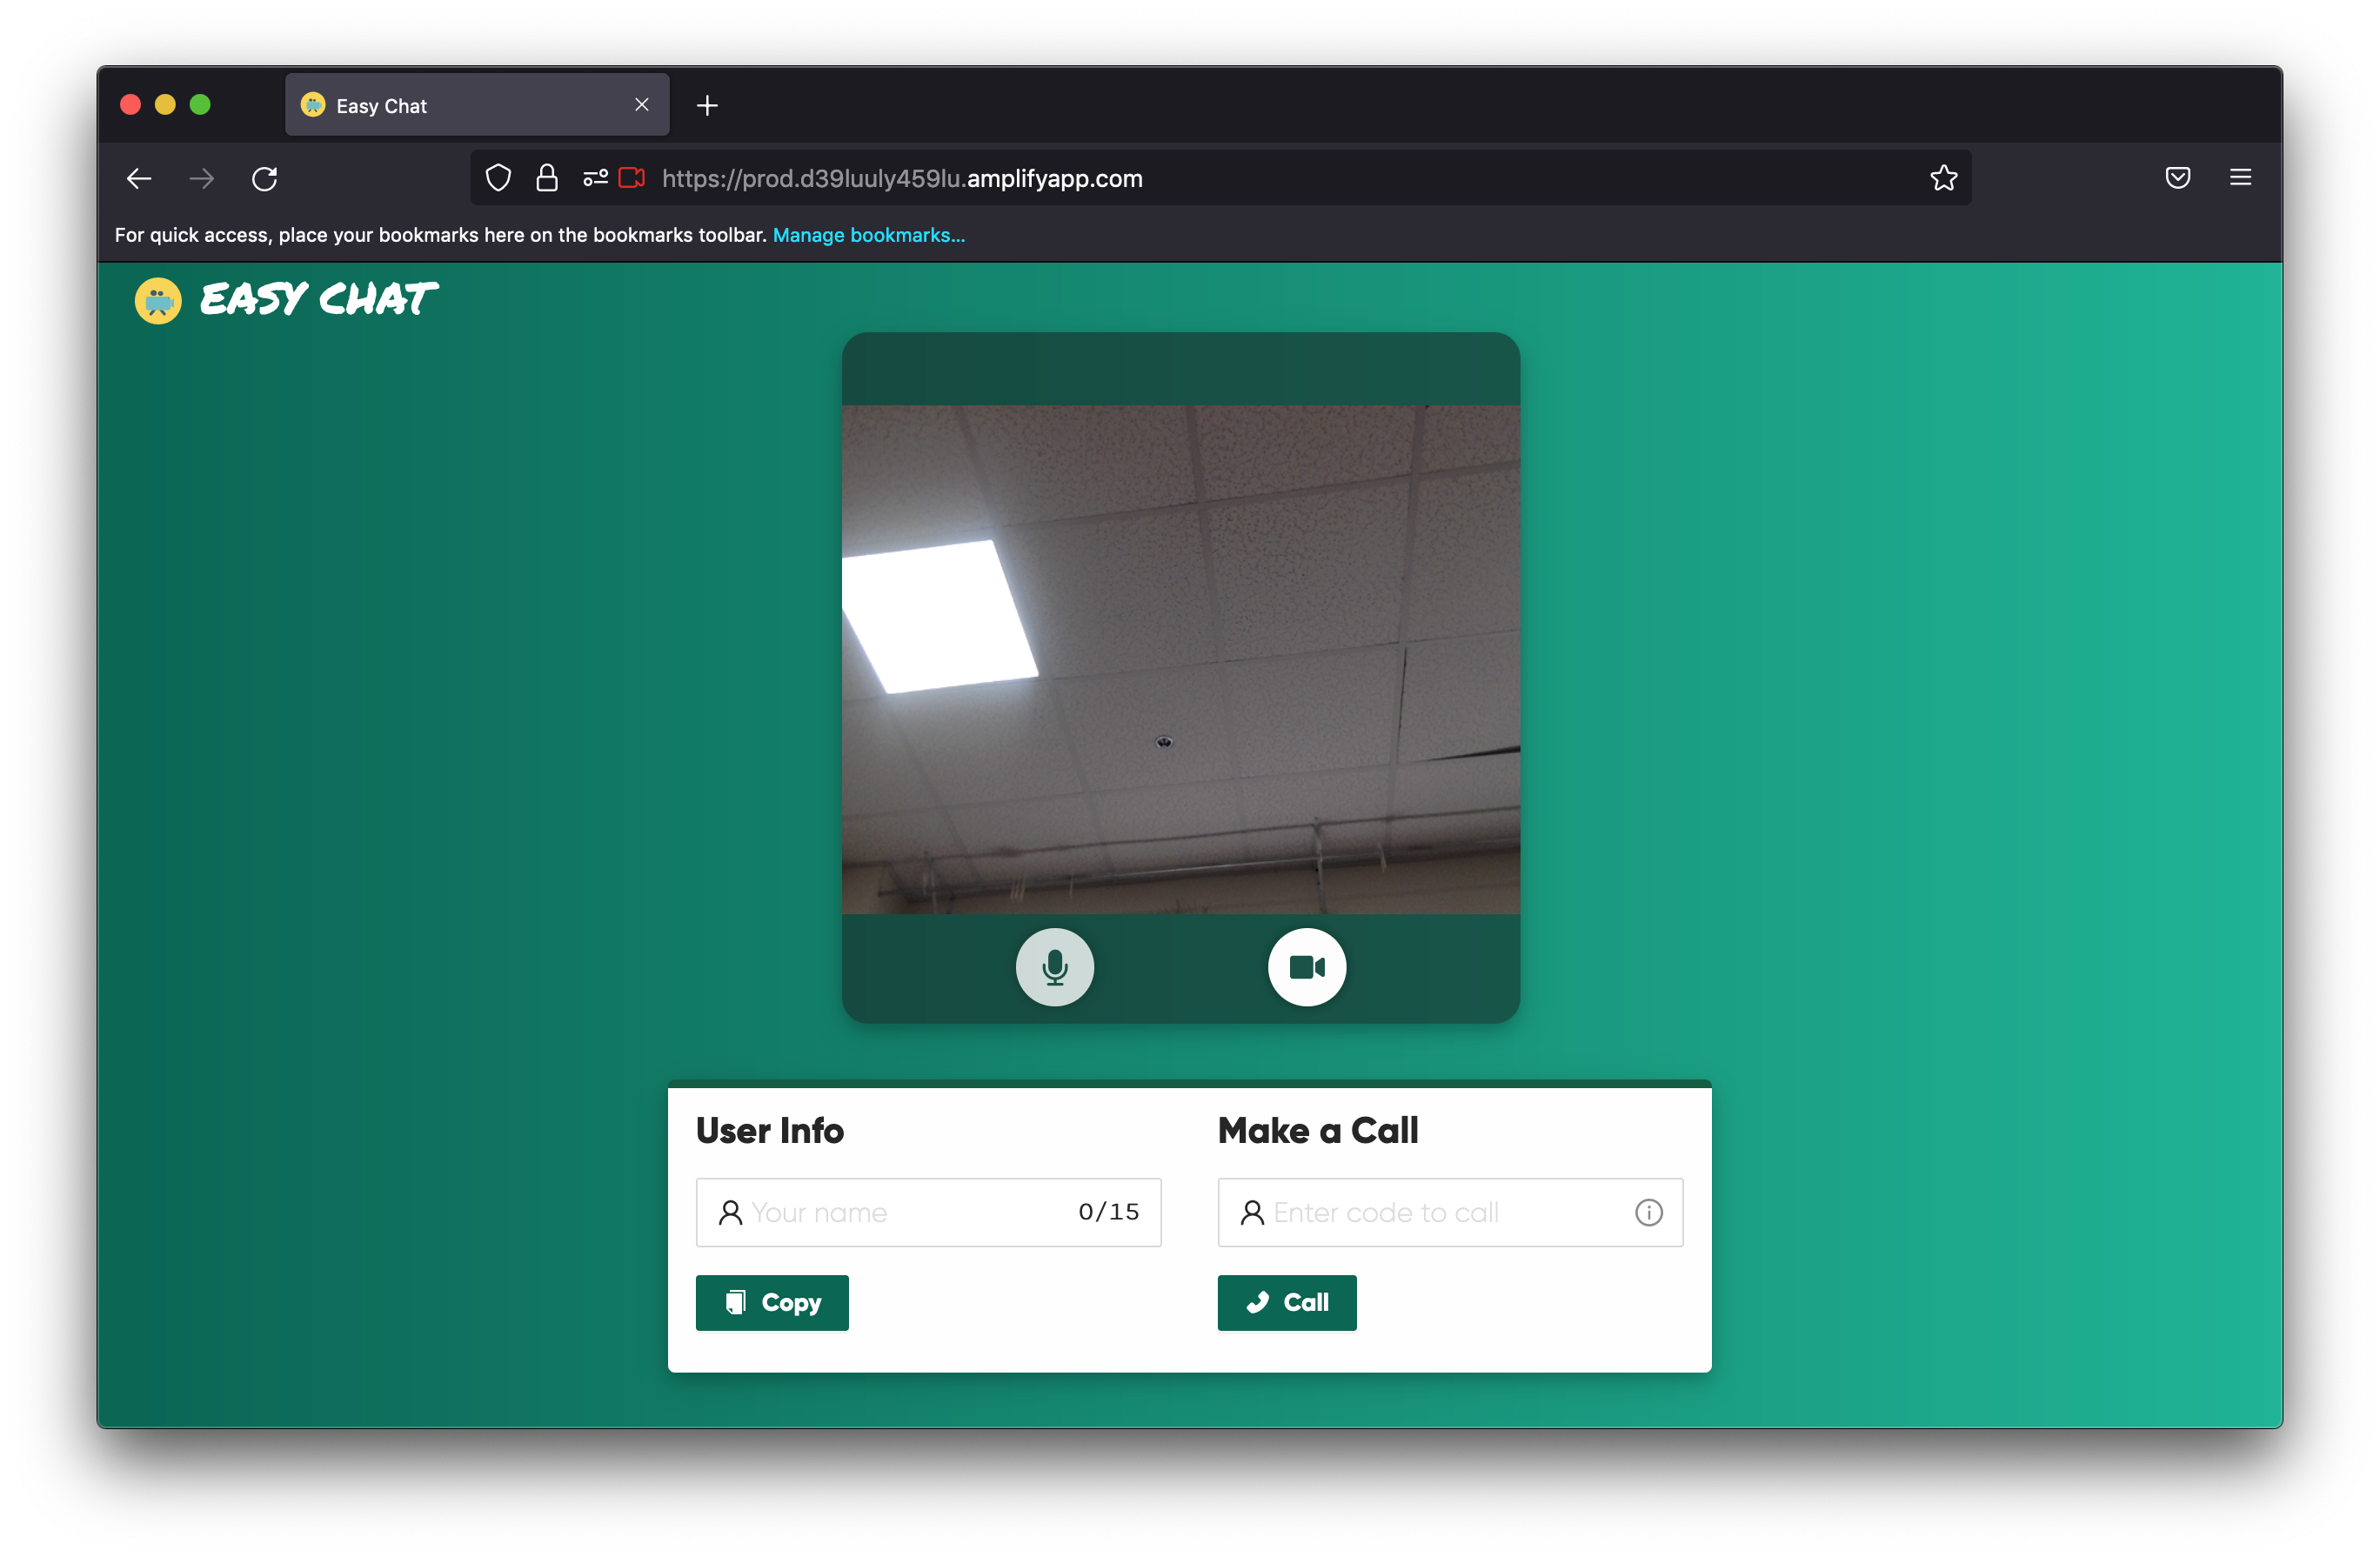The image size is (2380, 1557).
Task: Mute the microphone button
Action: tap(1054, 967)
